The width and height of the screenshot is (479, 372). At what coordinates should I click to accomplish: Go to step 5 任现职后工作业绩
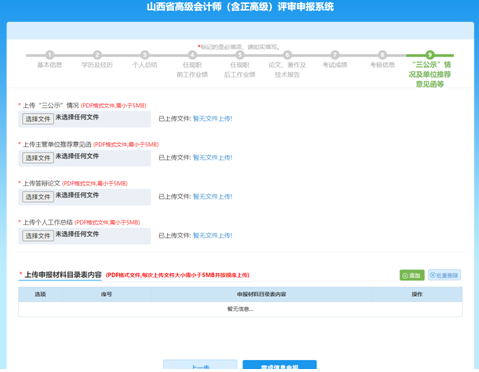pos(240,55)
